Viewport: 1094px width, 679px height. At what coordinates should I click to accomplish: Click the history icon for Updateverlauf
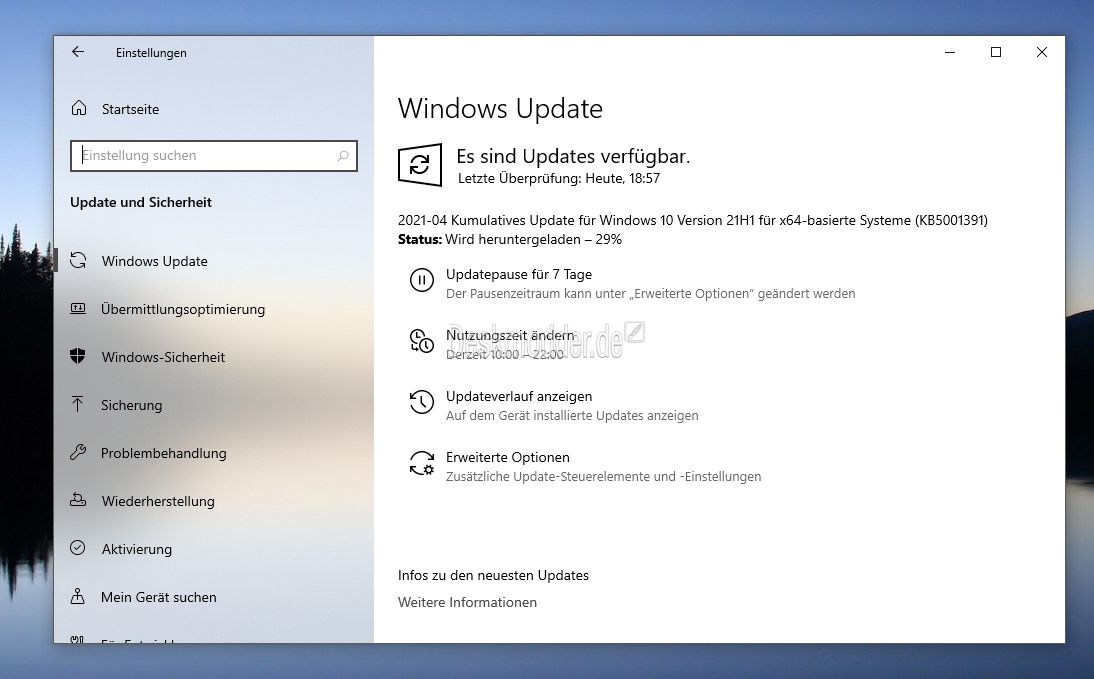[421, 402]
